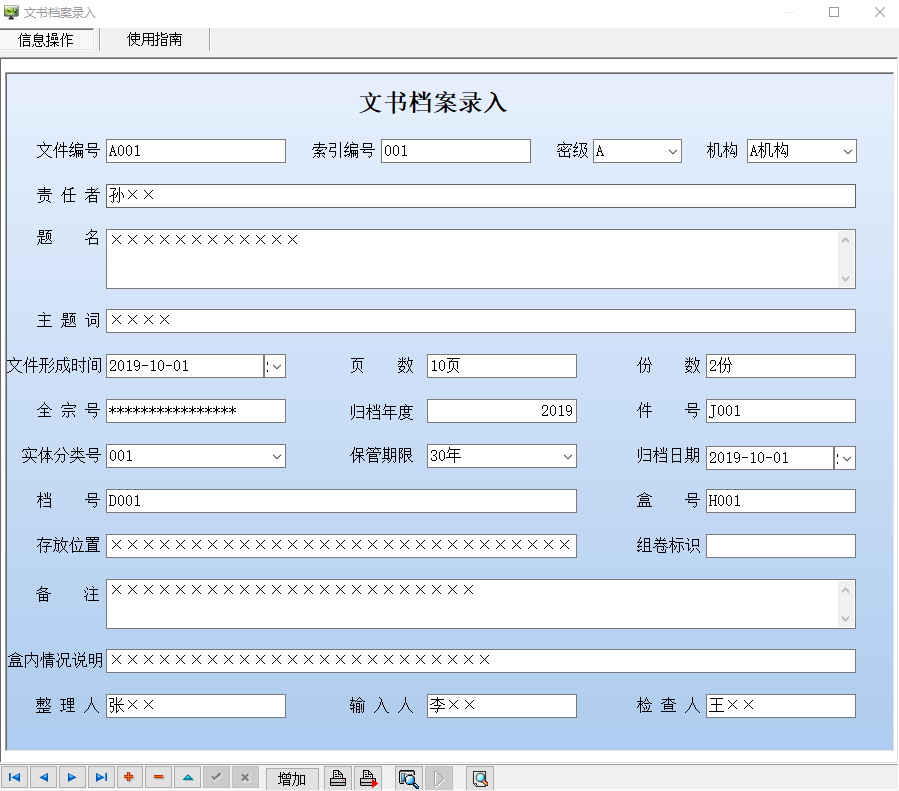Click the 题名 scrollbar down arrow
The height and width of the screenshot is (791, 899).
point(846,279)
